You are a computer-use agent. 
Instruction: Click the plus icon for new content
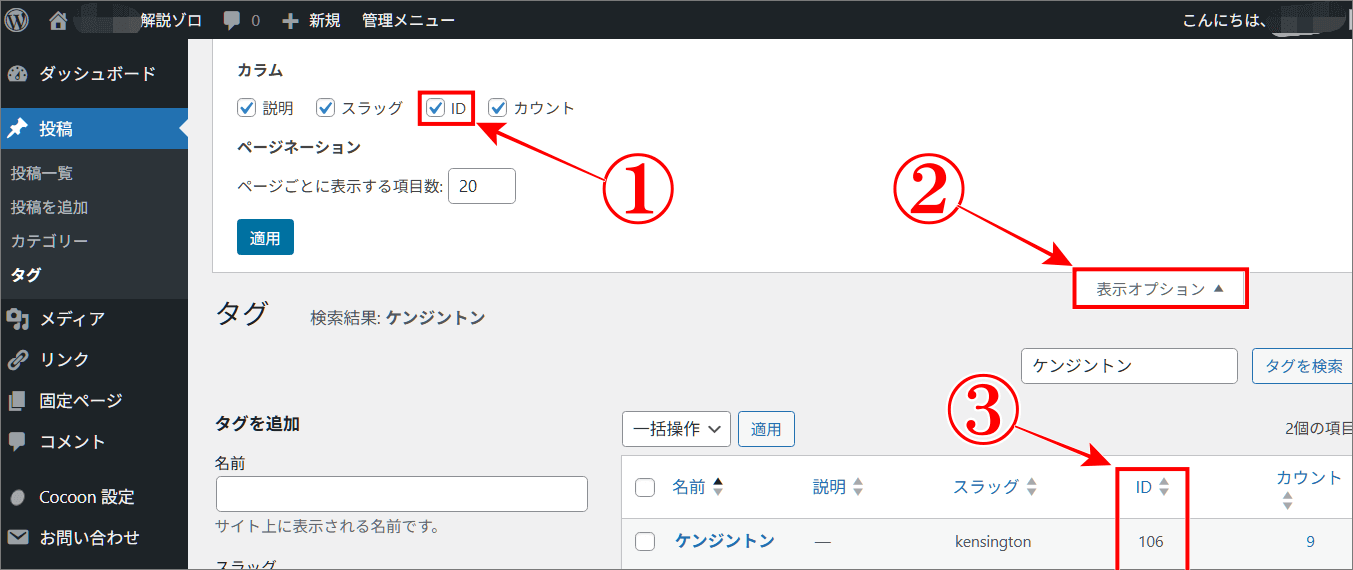[x=291, y=20]
